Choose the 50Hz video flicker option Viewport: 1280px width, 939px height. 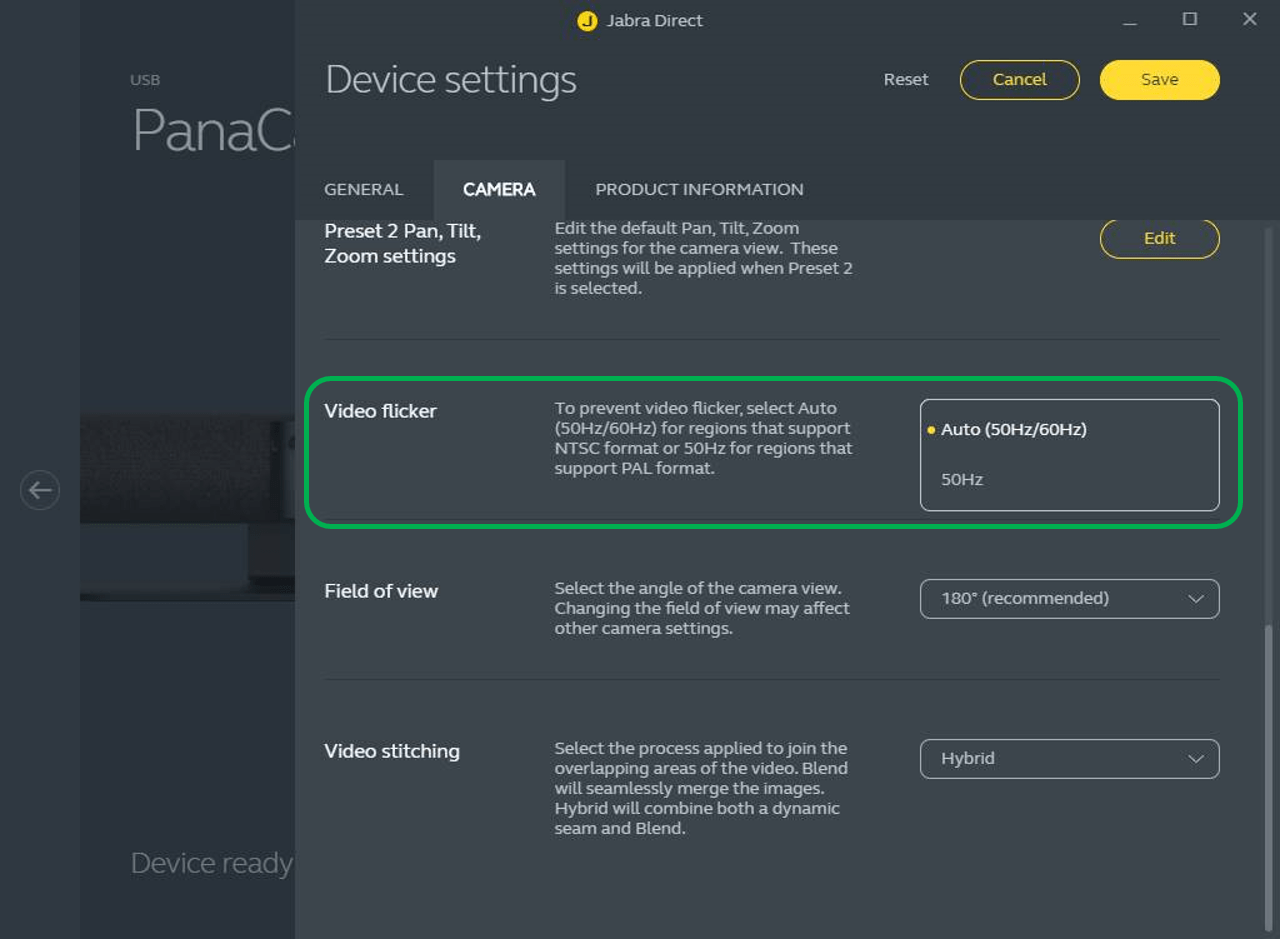pos(962,480)
